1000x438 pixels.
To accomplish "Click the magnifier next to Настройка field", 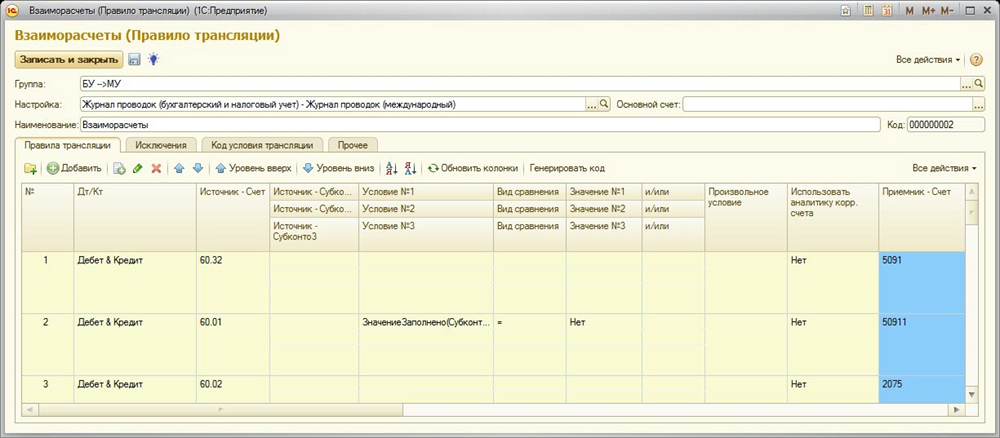I will click(x=604, y=104).
